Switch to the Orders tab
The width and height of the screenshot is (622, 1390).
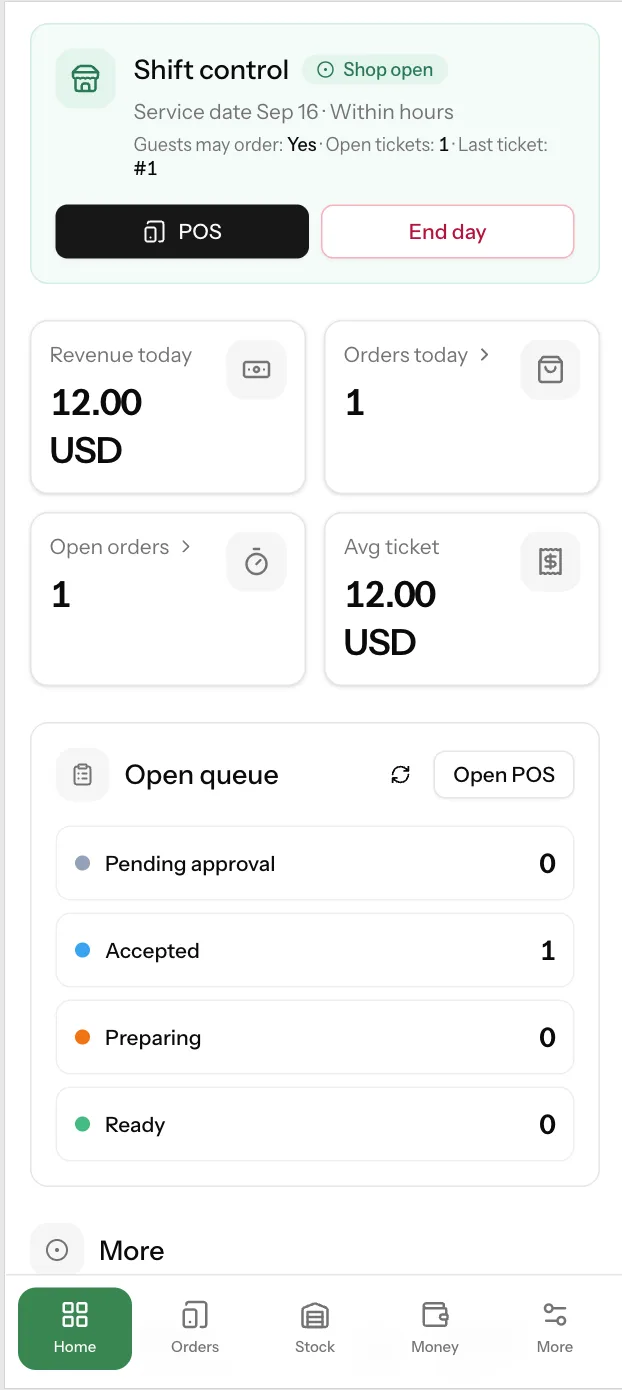click(x=195, y=1328)
